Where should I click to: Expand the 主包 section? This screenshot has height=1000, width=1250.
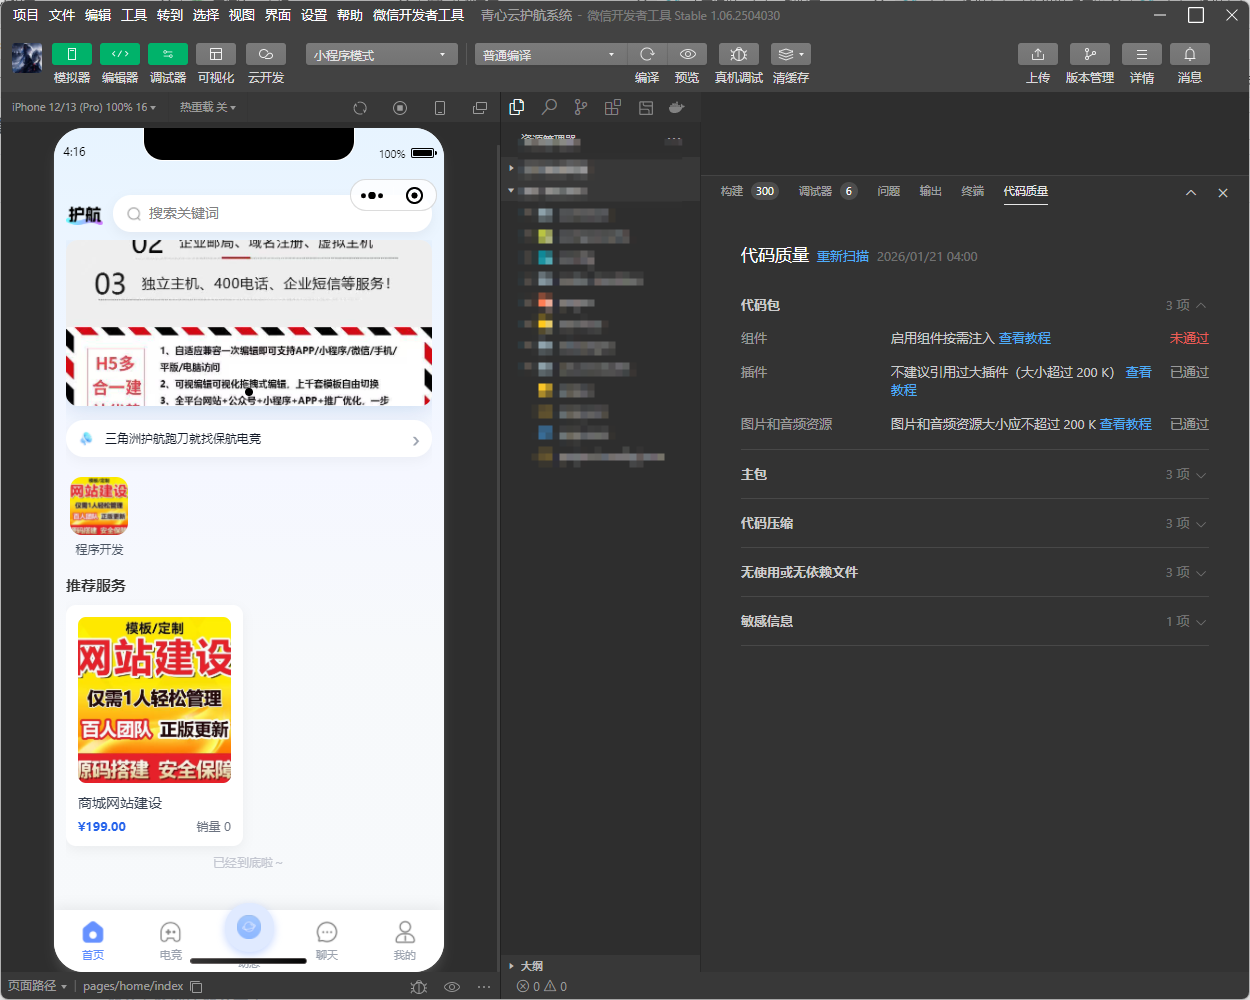pos(974,474)
